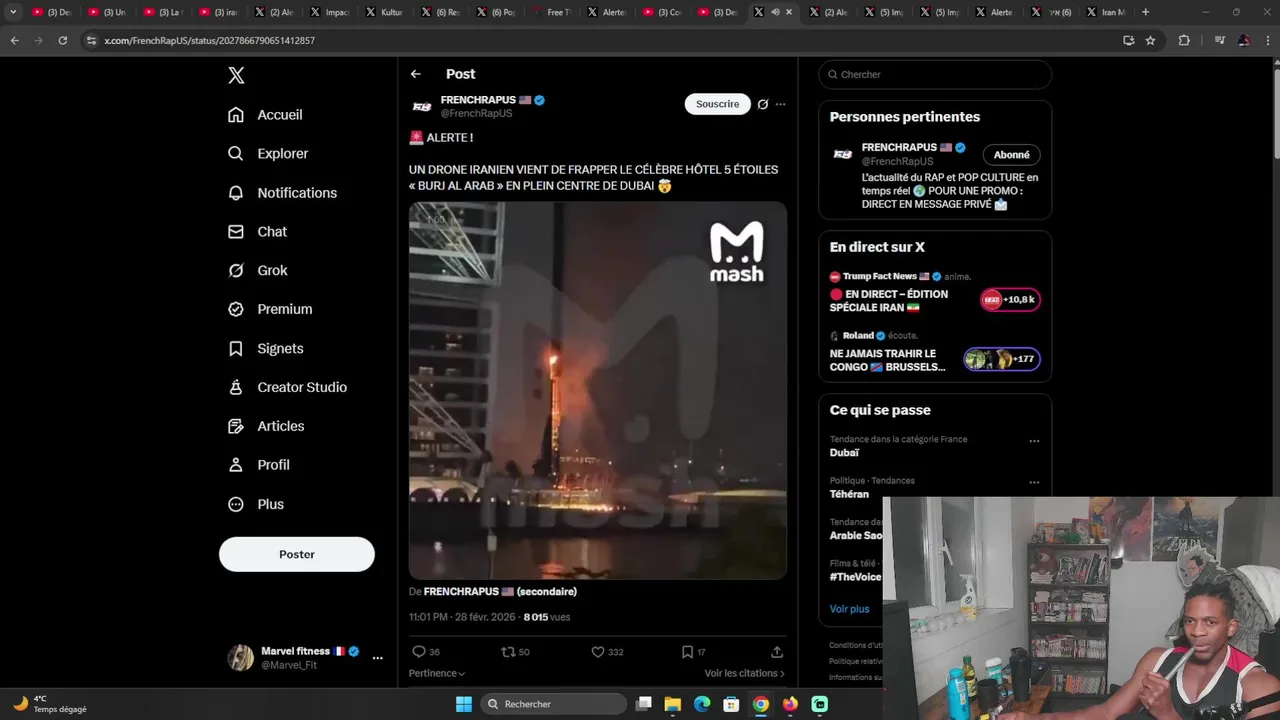Click Grok icon next to Souscrire
1280x720 pixels.
[x=763, y=104]
